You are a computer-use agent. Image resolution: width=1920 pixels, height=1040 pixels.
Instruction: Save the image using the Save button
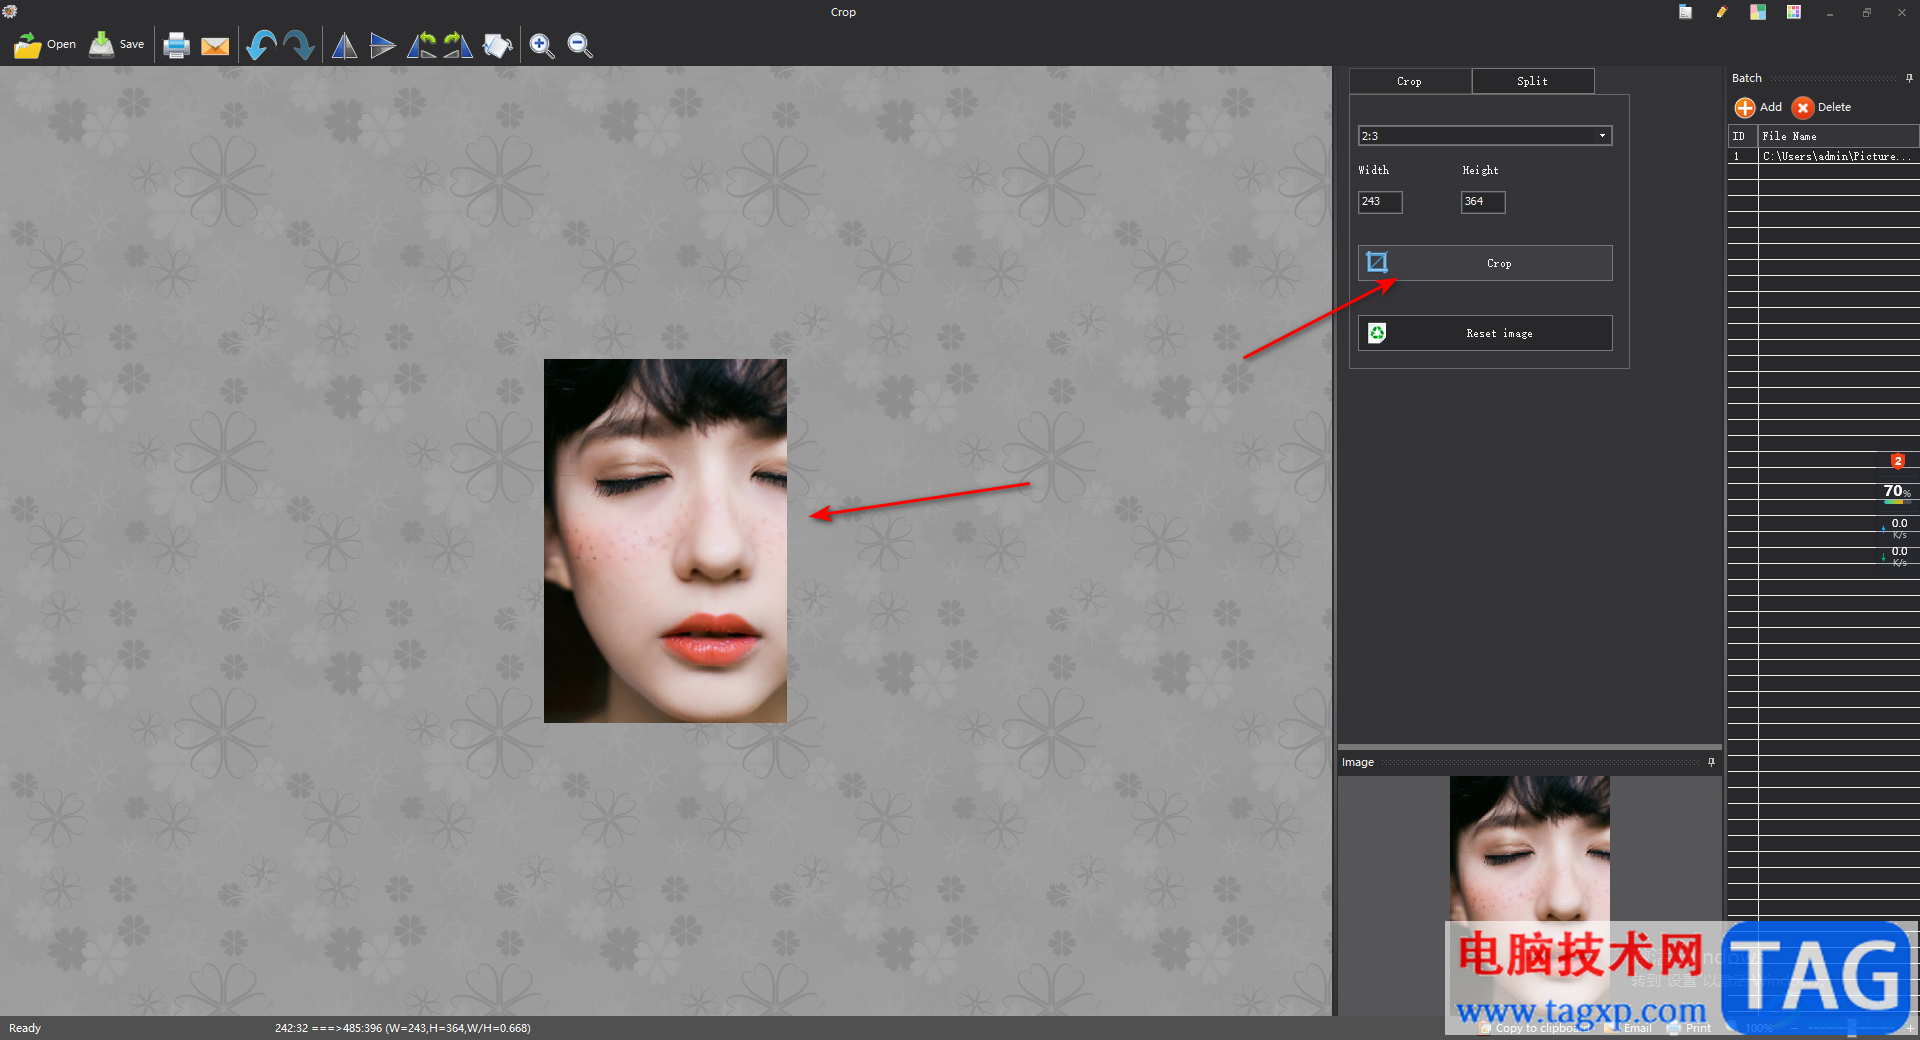(117, 45)
